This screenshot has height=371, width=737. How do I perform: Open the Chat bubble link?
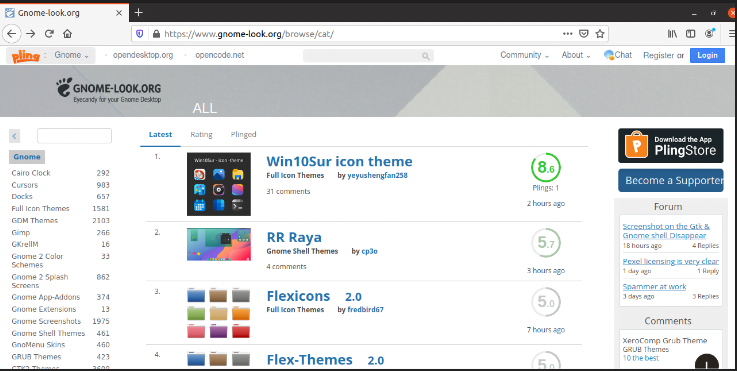[x=618, y=55]
